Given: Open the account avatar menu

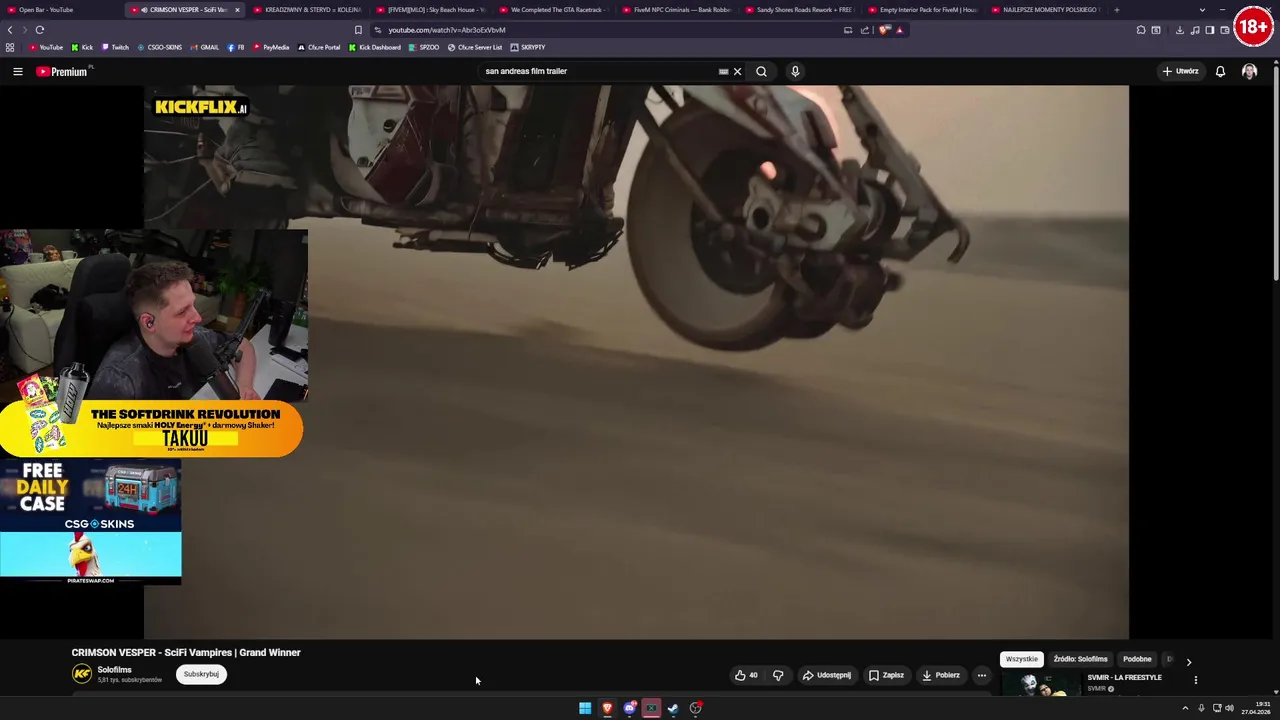Looking at the screenshot, I should pyautogui.click(x=1249, y=71).
